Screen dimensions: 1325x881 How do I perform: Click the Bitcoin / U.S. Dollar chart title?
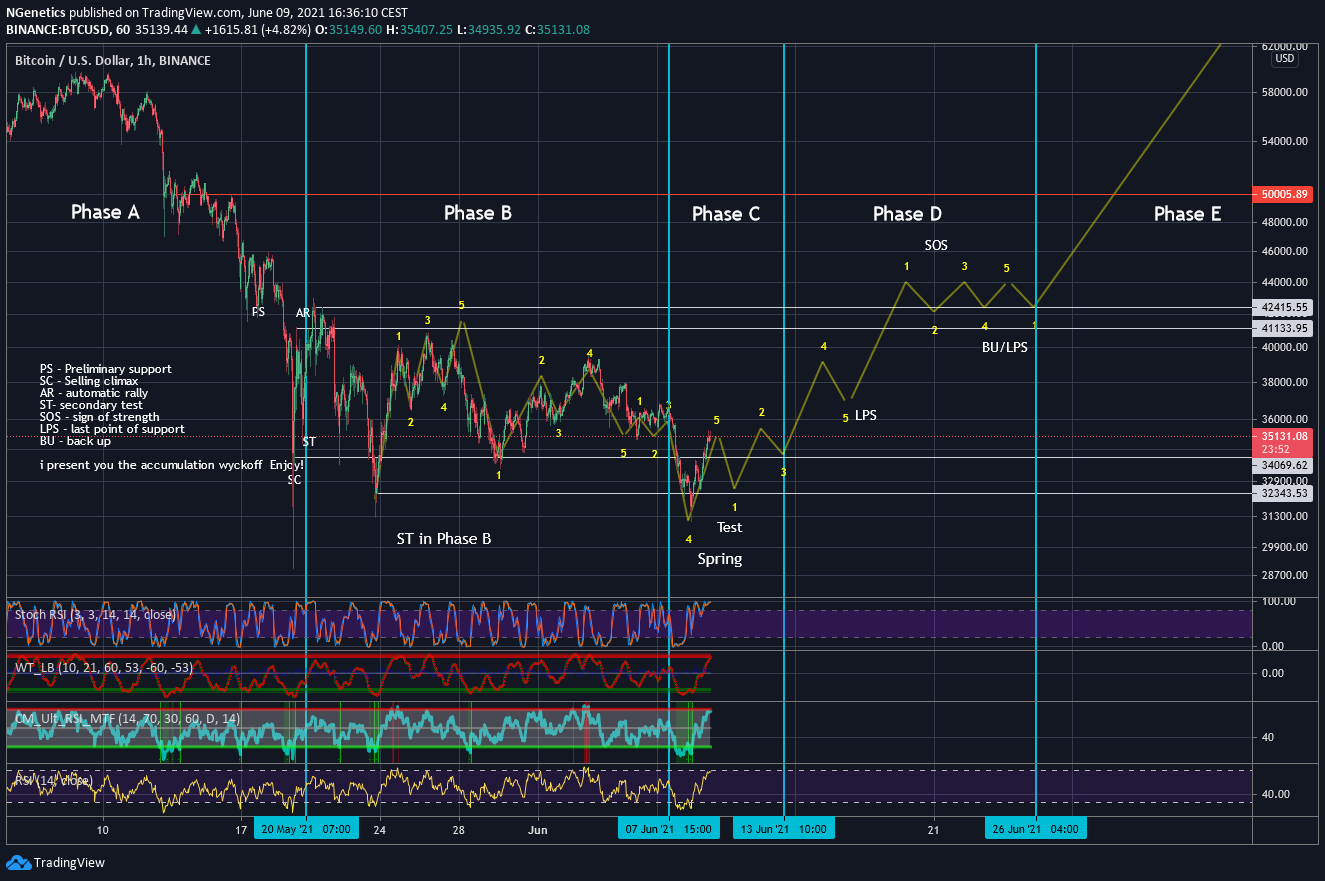[x=112, y=61]
